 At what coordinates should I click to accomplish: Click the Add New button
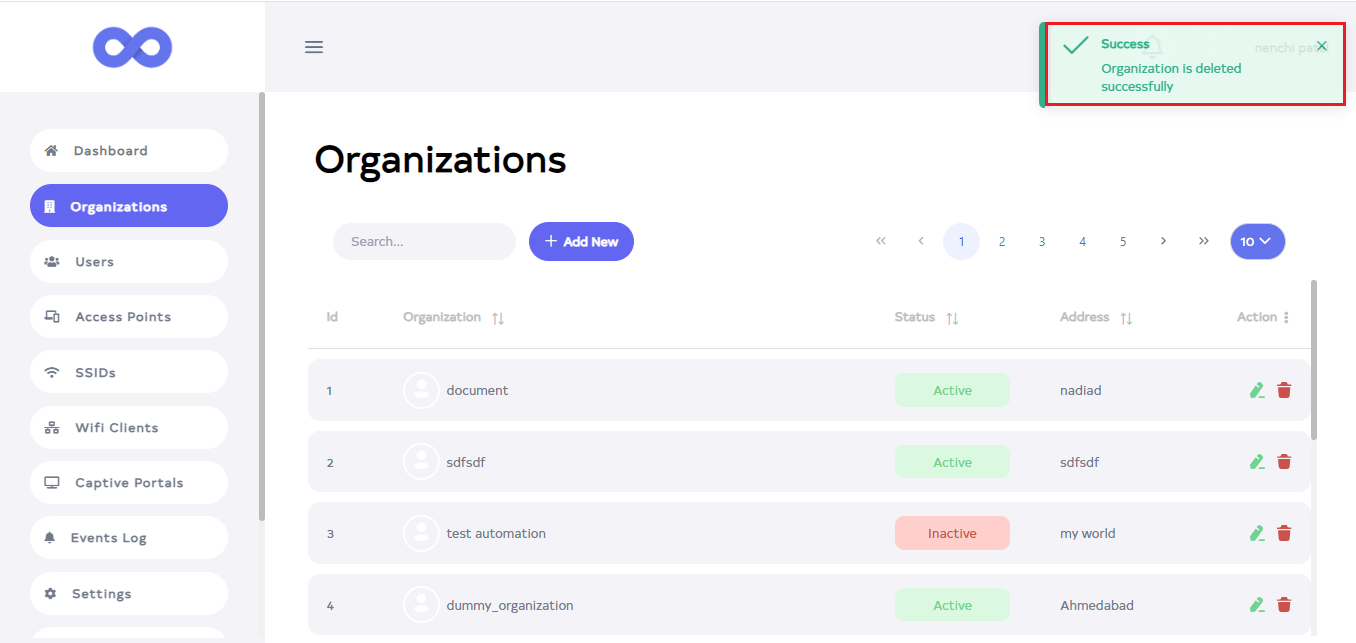[x=581, y=241]
